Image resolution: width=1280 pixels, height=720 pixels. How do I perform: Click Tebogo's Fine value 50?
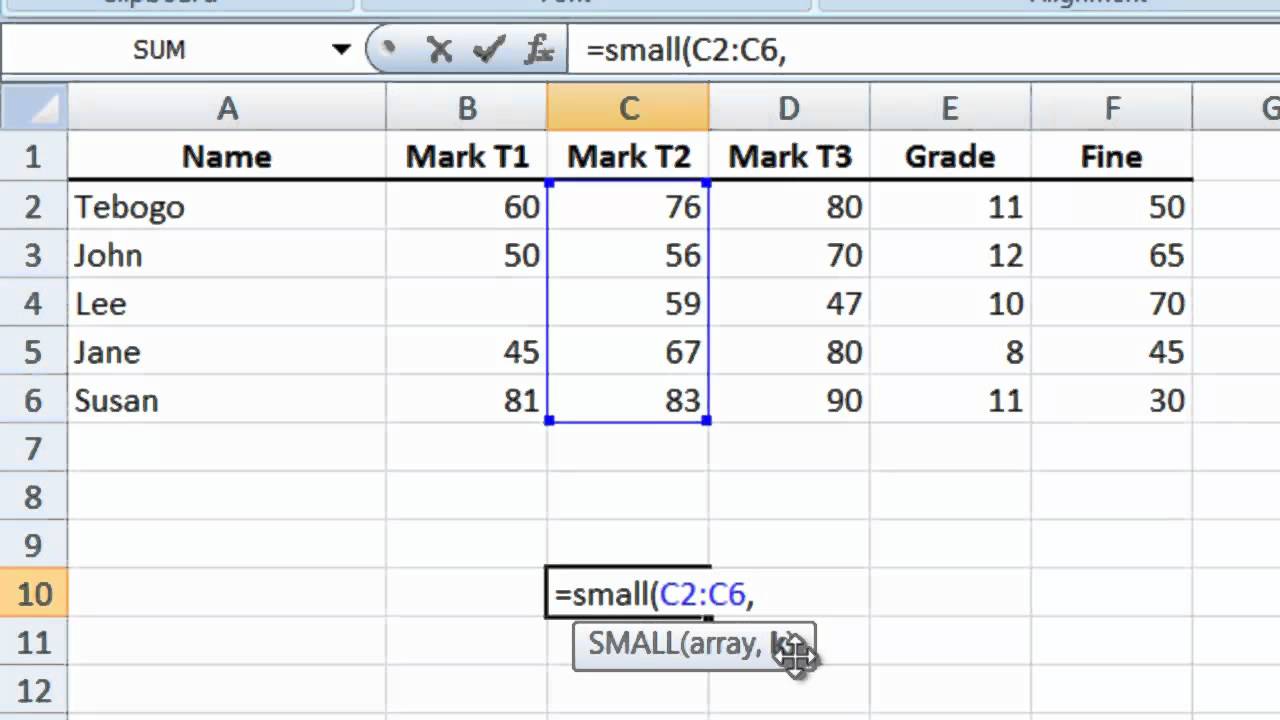pos(1112,206)
